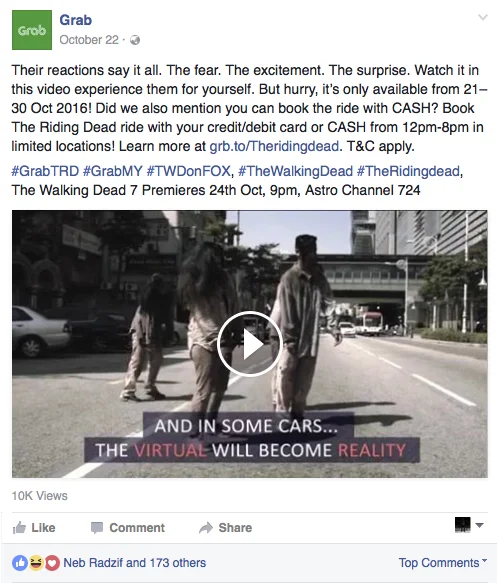This screenshot has width=497, height=583.
Task: Click the Comment speech bubble button
Action: pos(128,528)
